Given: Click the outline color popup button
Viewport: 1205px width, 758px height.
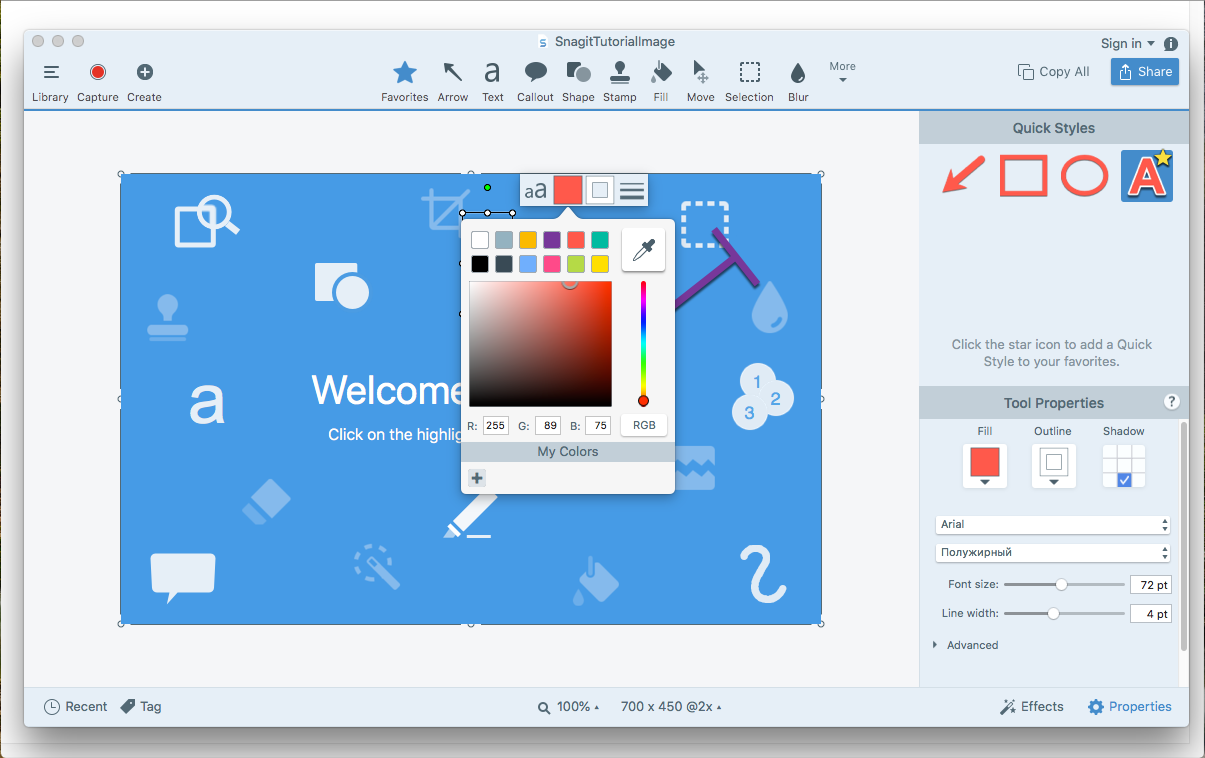Looking at the screenshot, I should point(600,190).
